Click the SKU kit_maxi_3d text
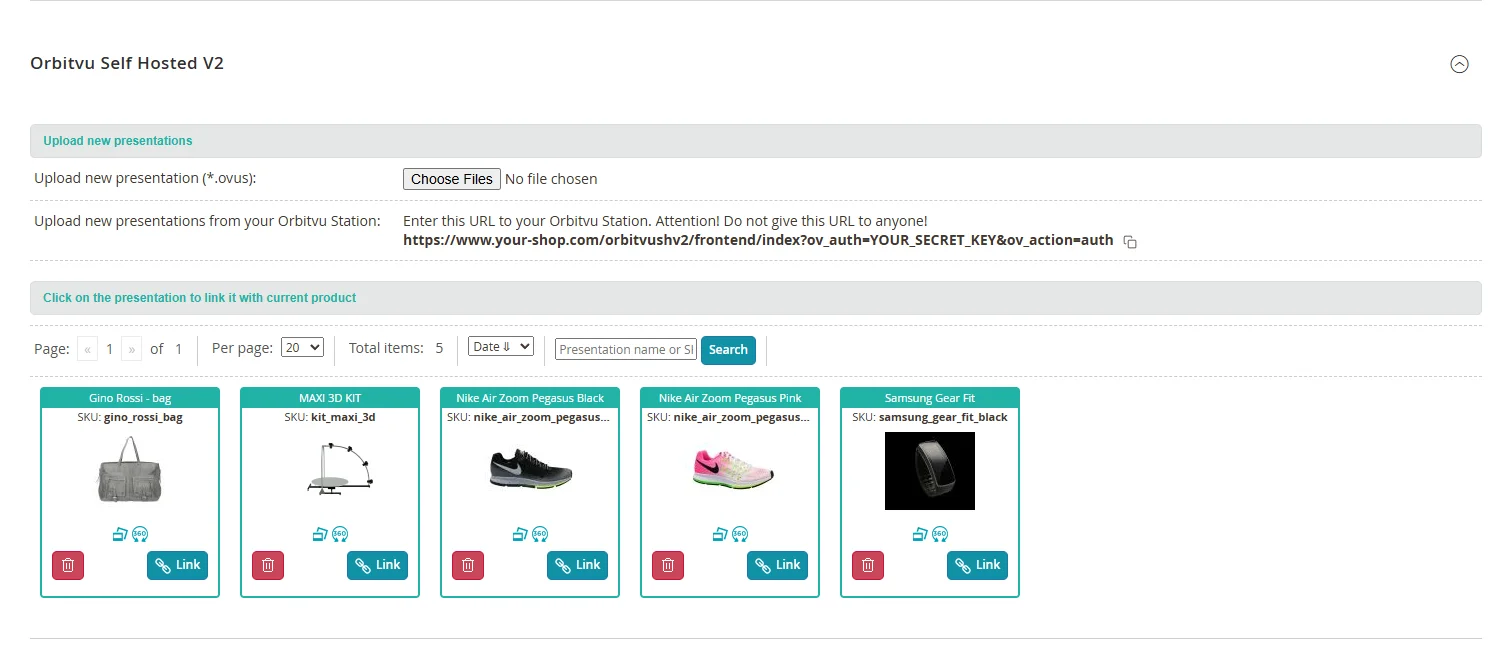 [x=330, y=417]
